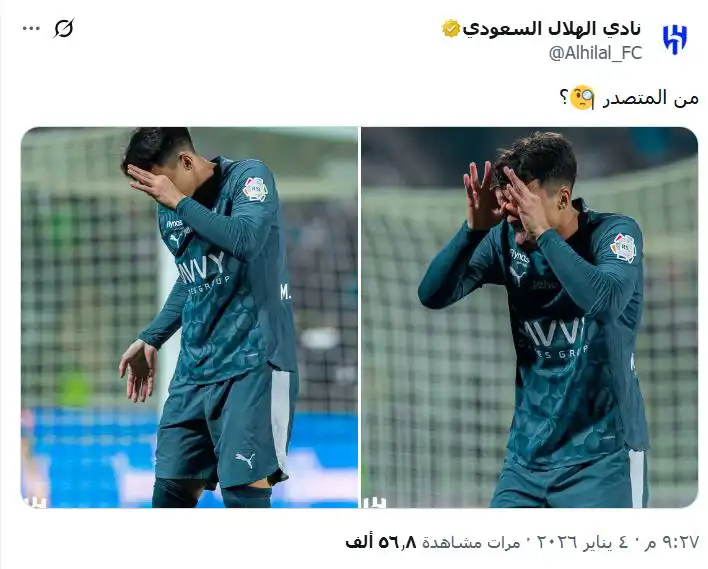Click watermark logo on right photo corner
Screen dimensions: 708x569
[374, 502]
